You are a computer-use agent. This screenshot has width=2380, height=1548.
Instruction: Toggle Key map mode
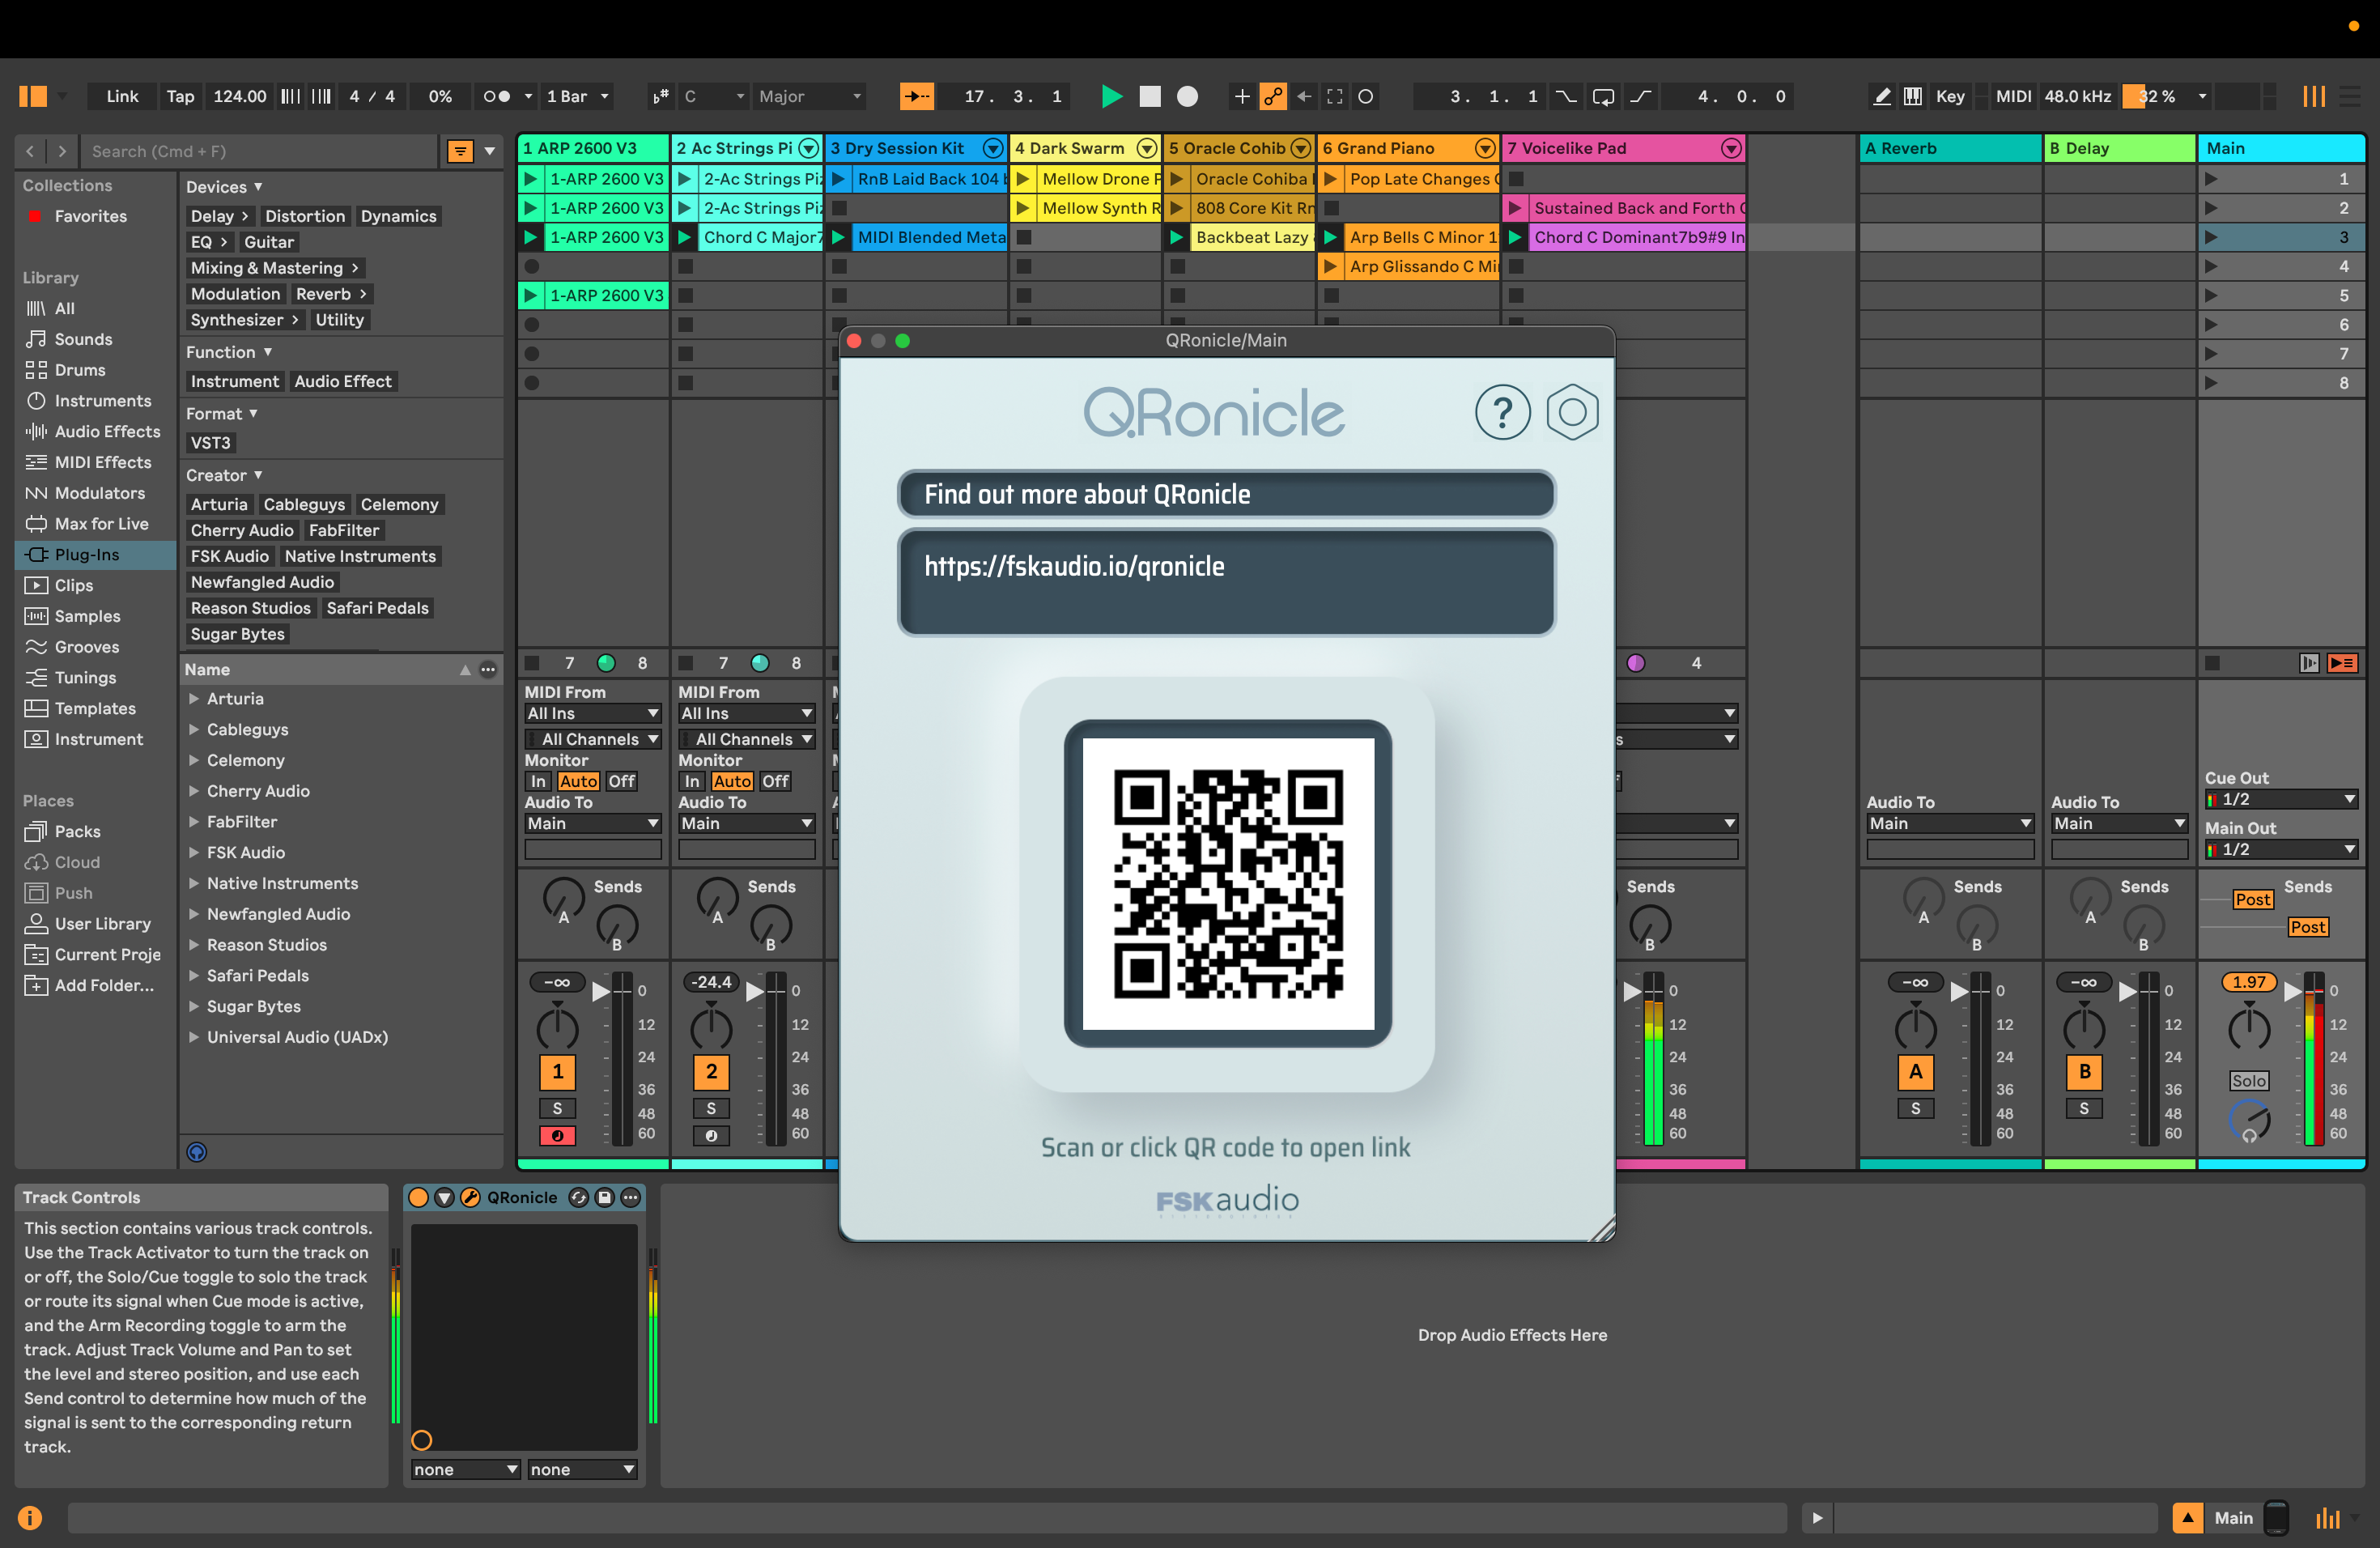(x=1949, y=96)
